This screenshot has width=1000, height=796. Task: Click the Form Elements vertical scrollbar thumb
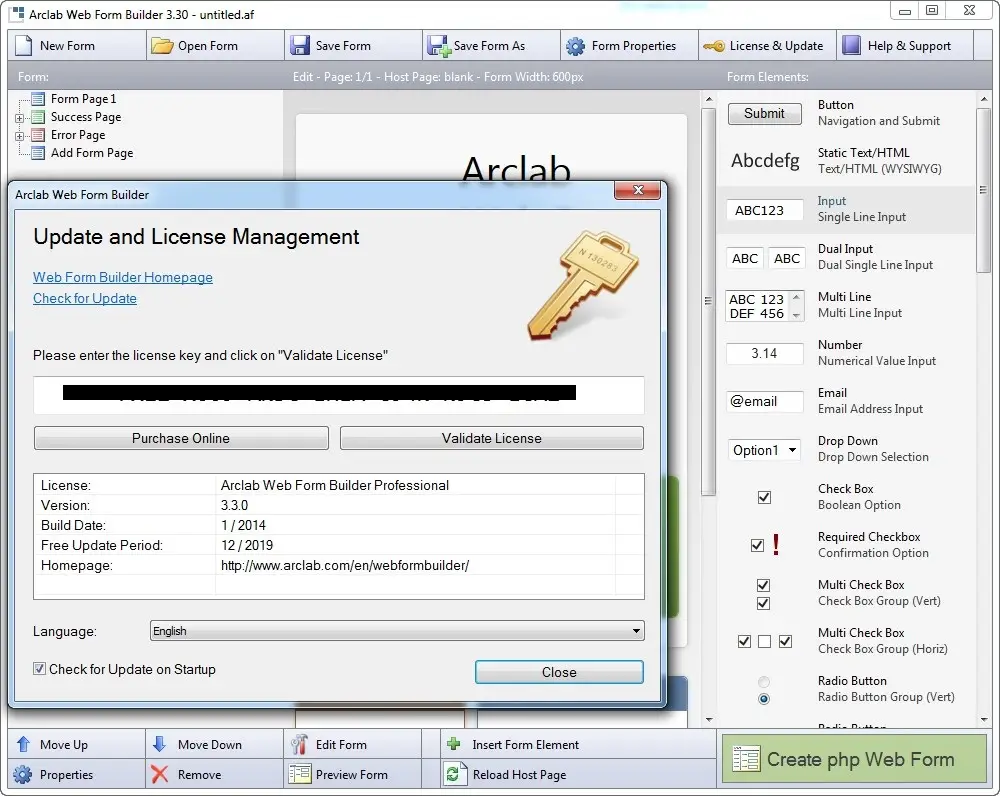click(983, 190)
